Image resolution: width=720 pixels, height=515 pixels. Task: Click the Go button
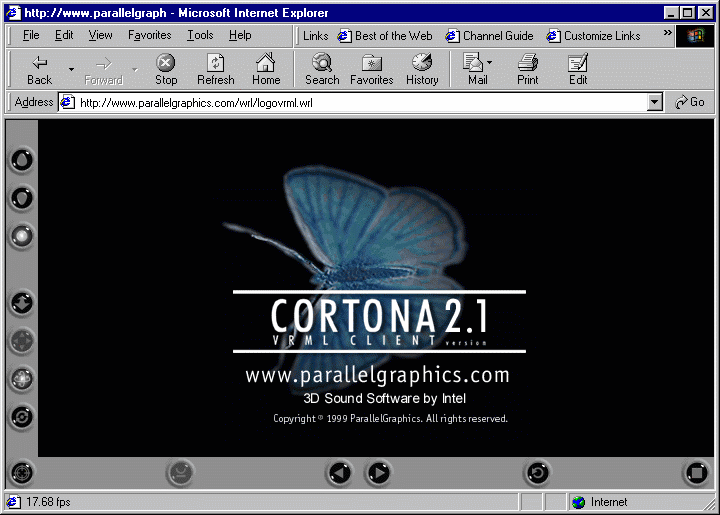click(x=690, y=102)
